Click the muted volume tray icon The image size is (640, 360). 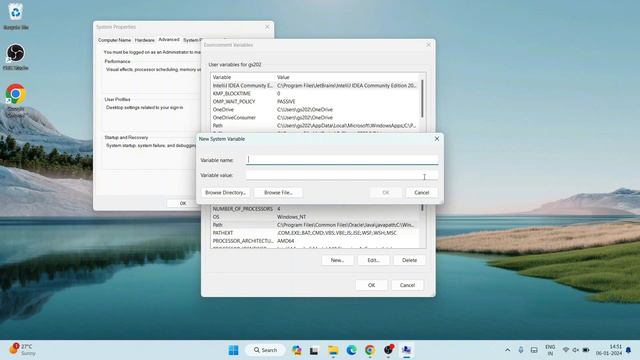tap(576, 350)
